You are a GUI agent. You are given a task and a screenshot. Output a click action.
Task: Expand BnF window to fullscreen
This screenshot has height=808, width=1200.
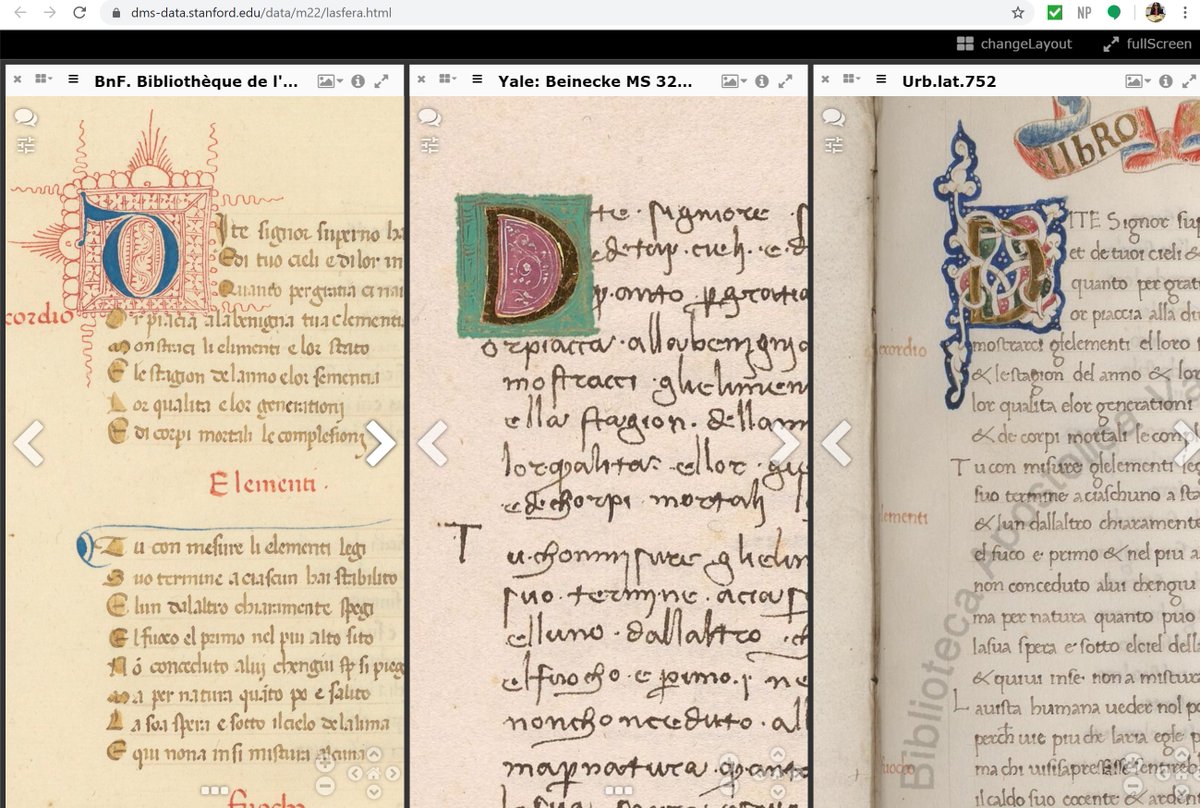381,81
